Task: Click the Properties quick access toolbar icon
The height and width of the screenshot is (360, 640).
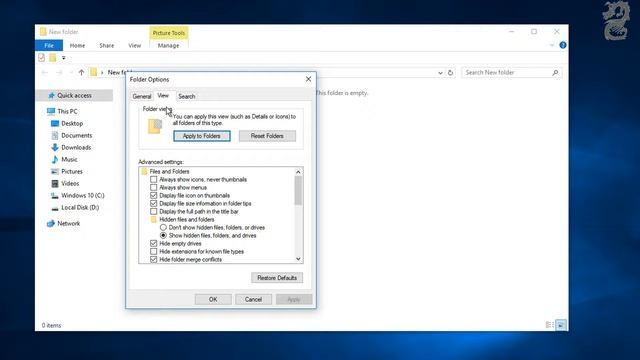Action: tap(42, 58)
